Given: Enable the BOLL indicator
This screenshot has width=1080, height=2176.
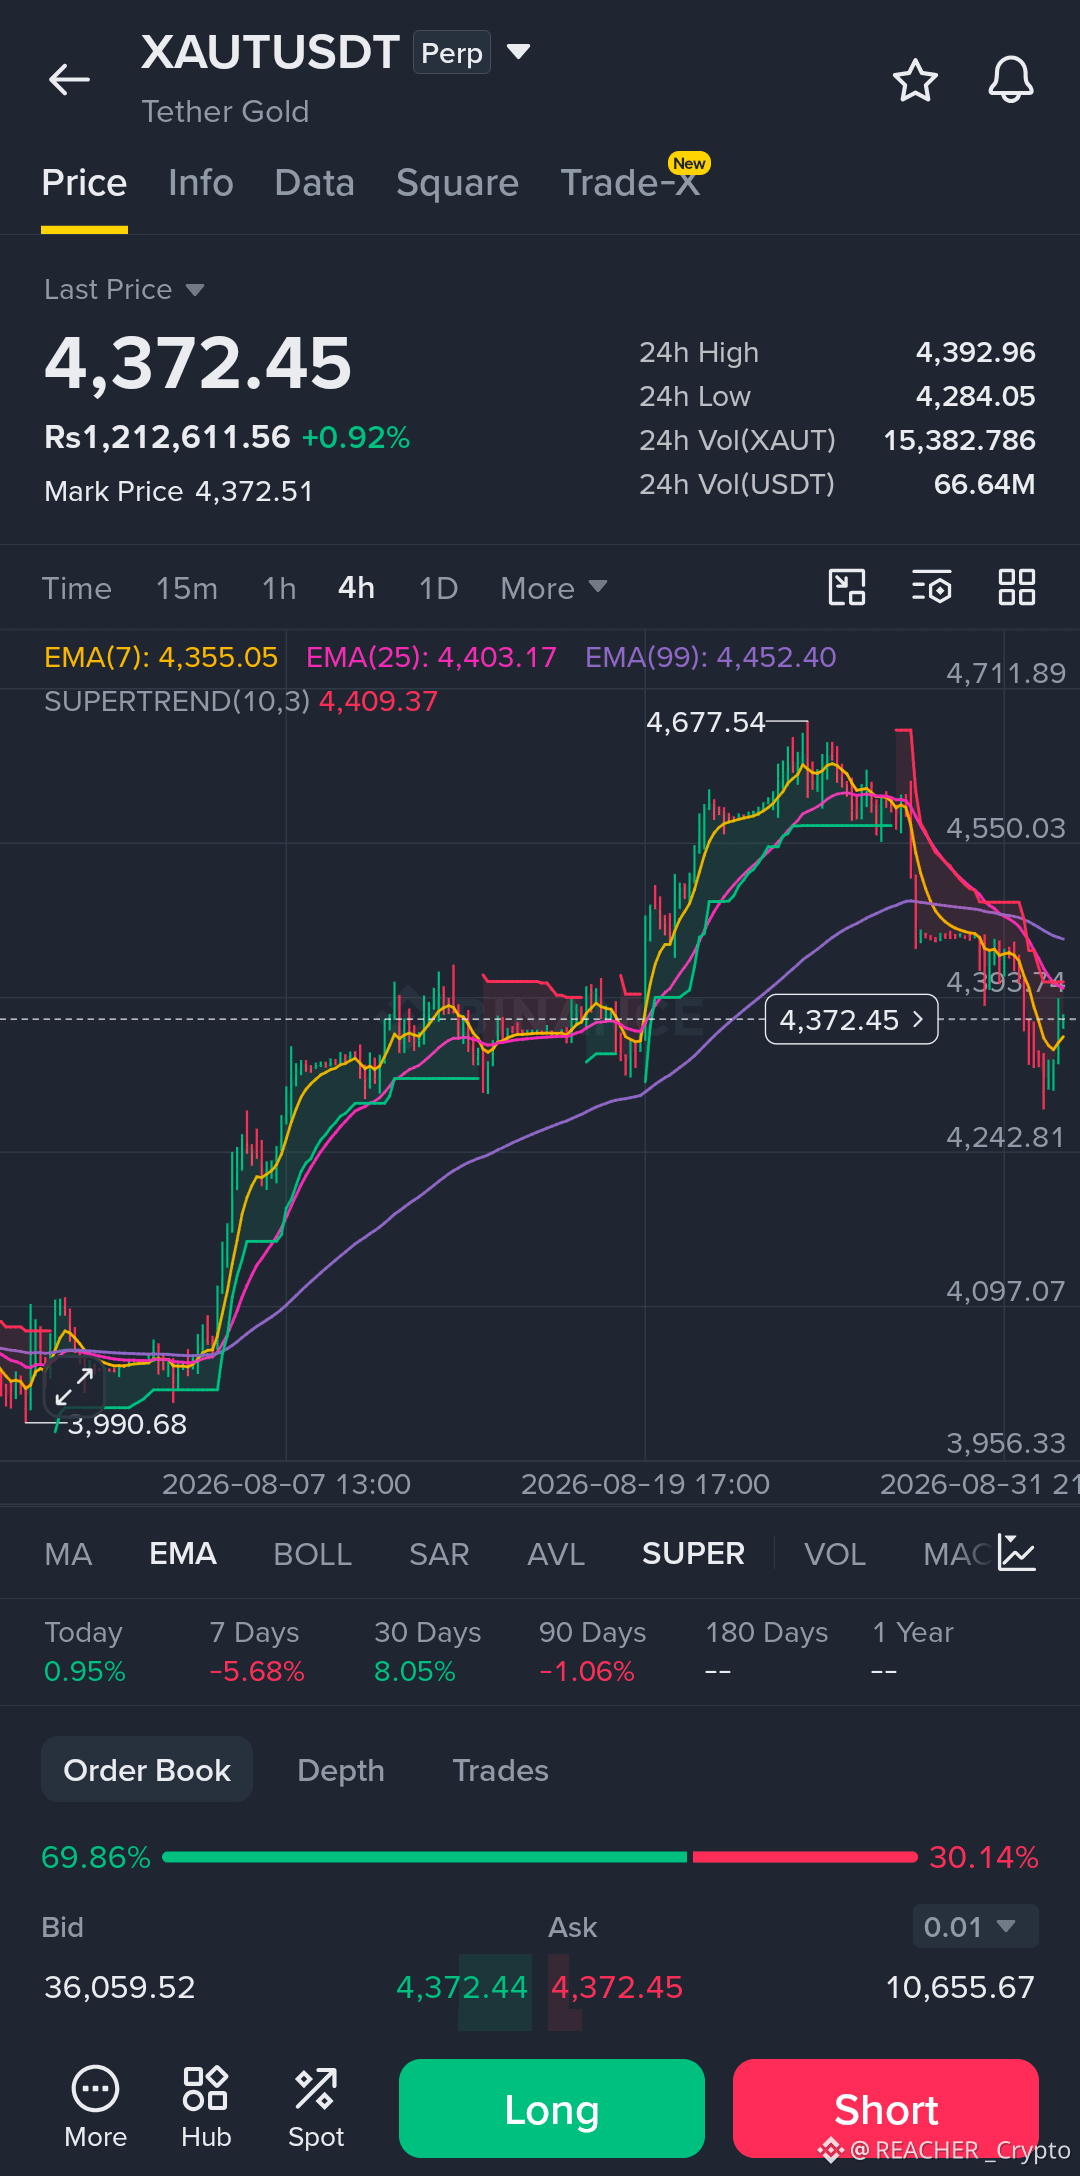Looking at the screenshot, I should [x=312, y=1553].
